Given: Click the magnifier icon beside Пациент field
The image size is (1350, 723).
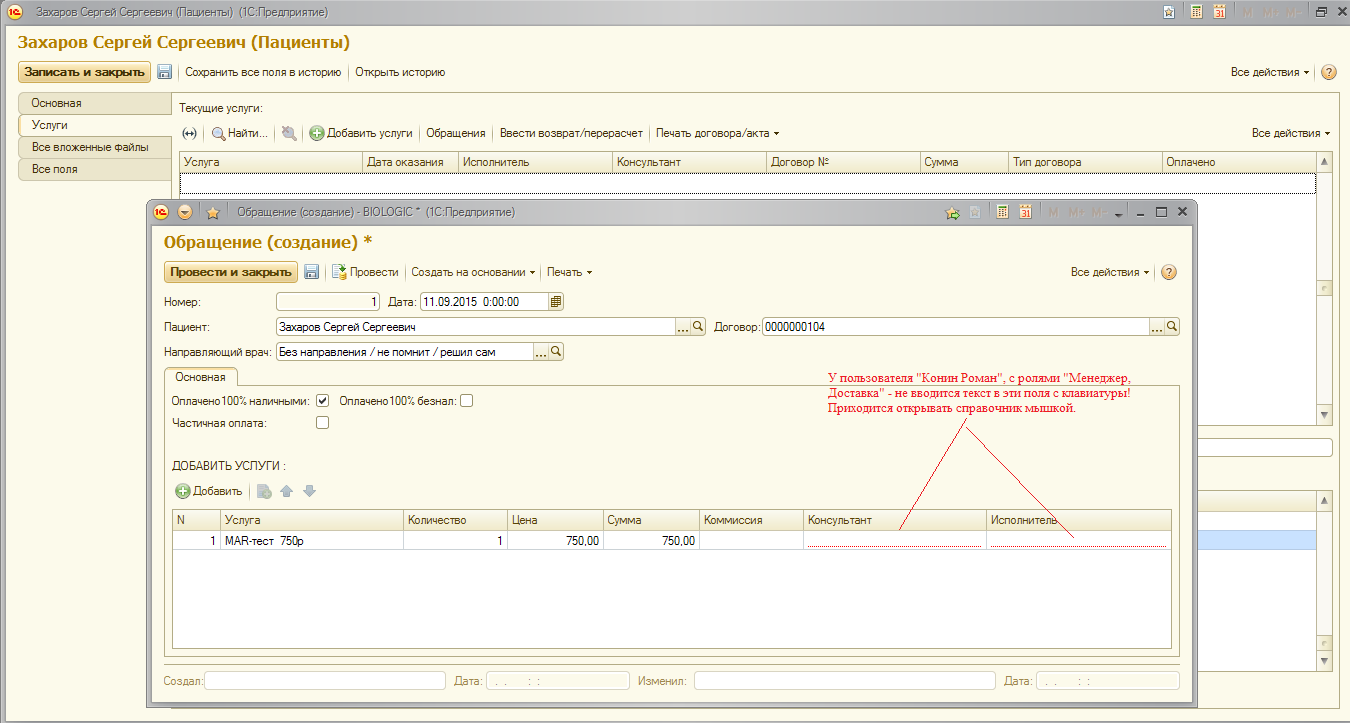Looking at the screenshot, I should point(699,327).
